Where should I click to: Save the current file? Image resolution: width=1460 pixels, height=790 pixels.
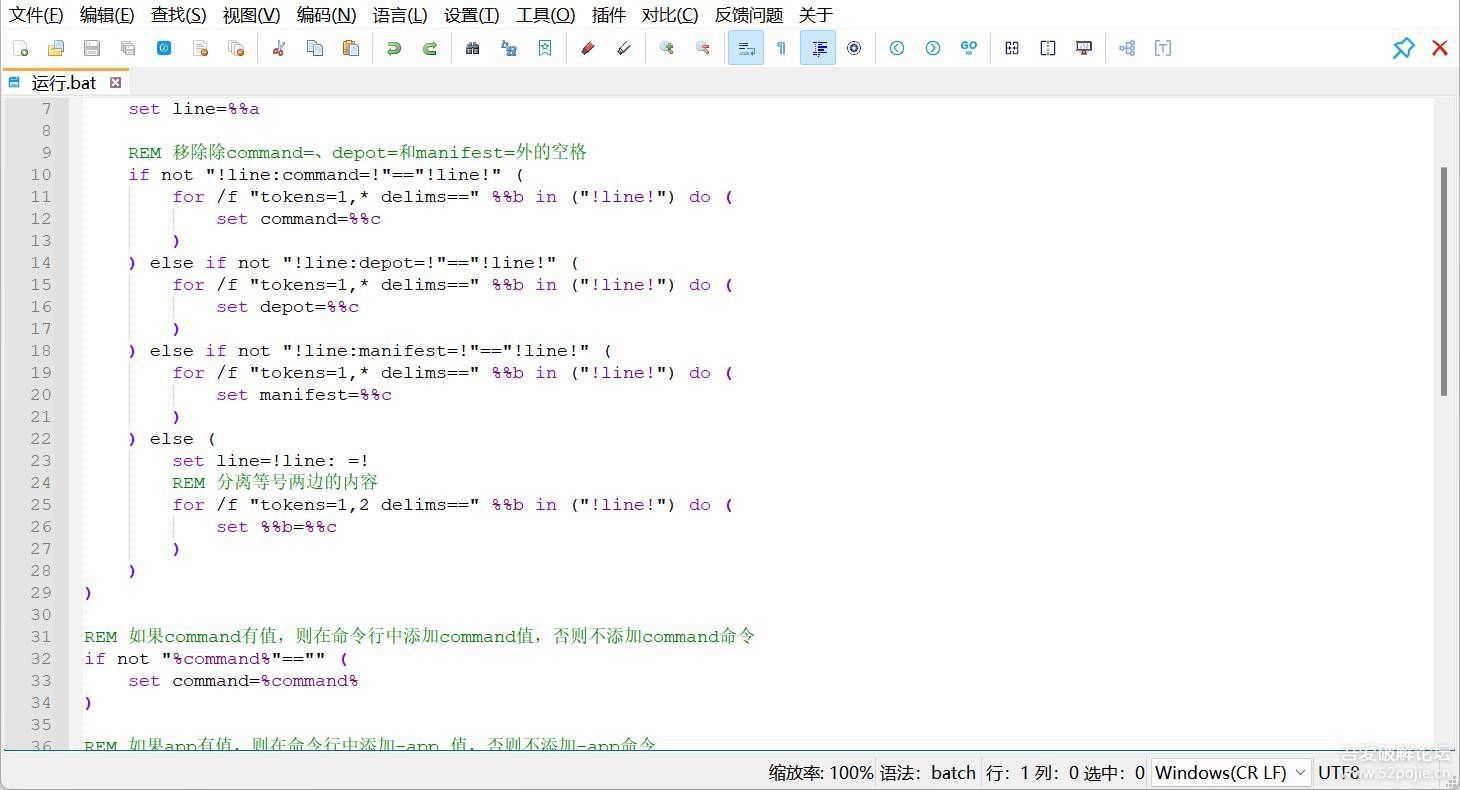90,47
